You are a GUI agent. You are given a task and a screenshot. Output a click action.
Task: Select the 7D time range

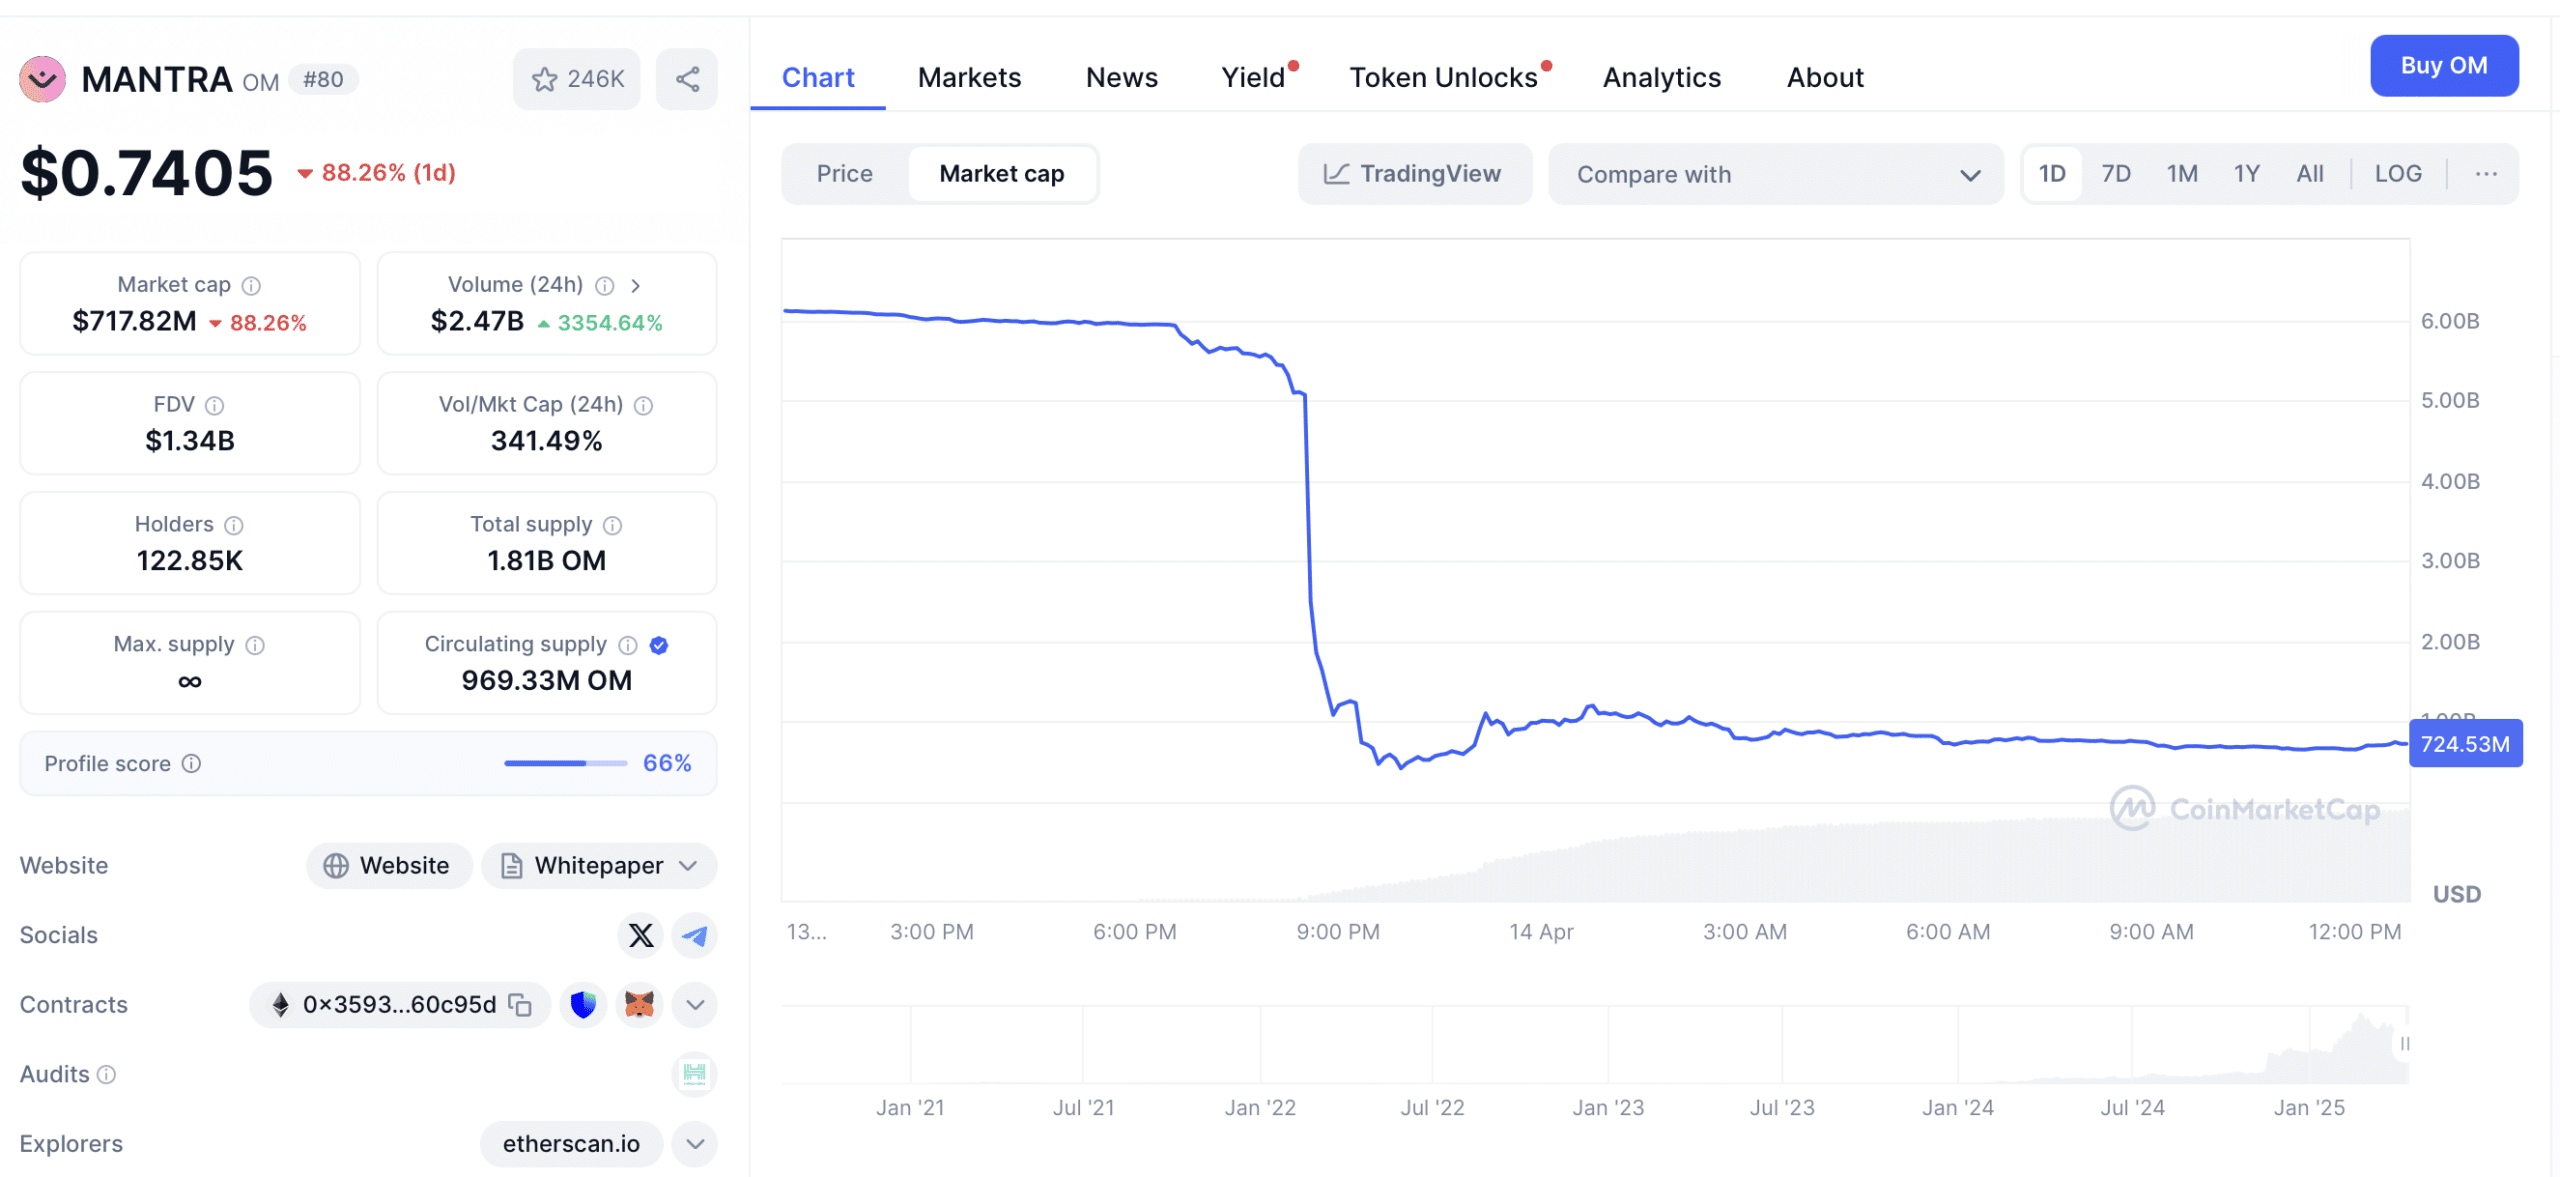[x=2116, y=174]
